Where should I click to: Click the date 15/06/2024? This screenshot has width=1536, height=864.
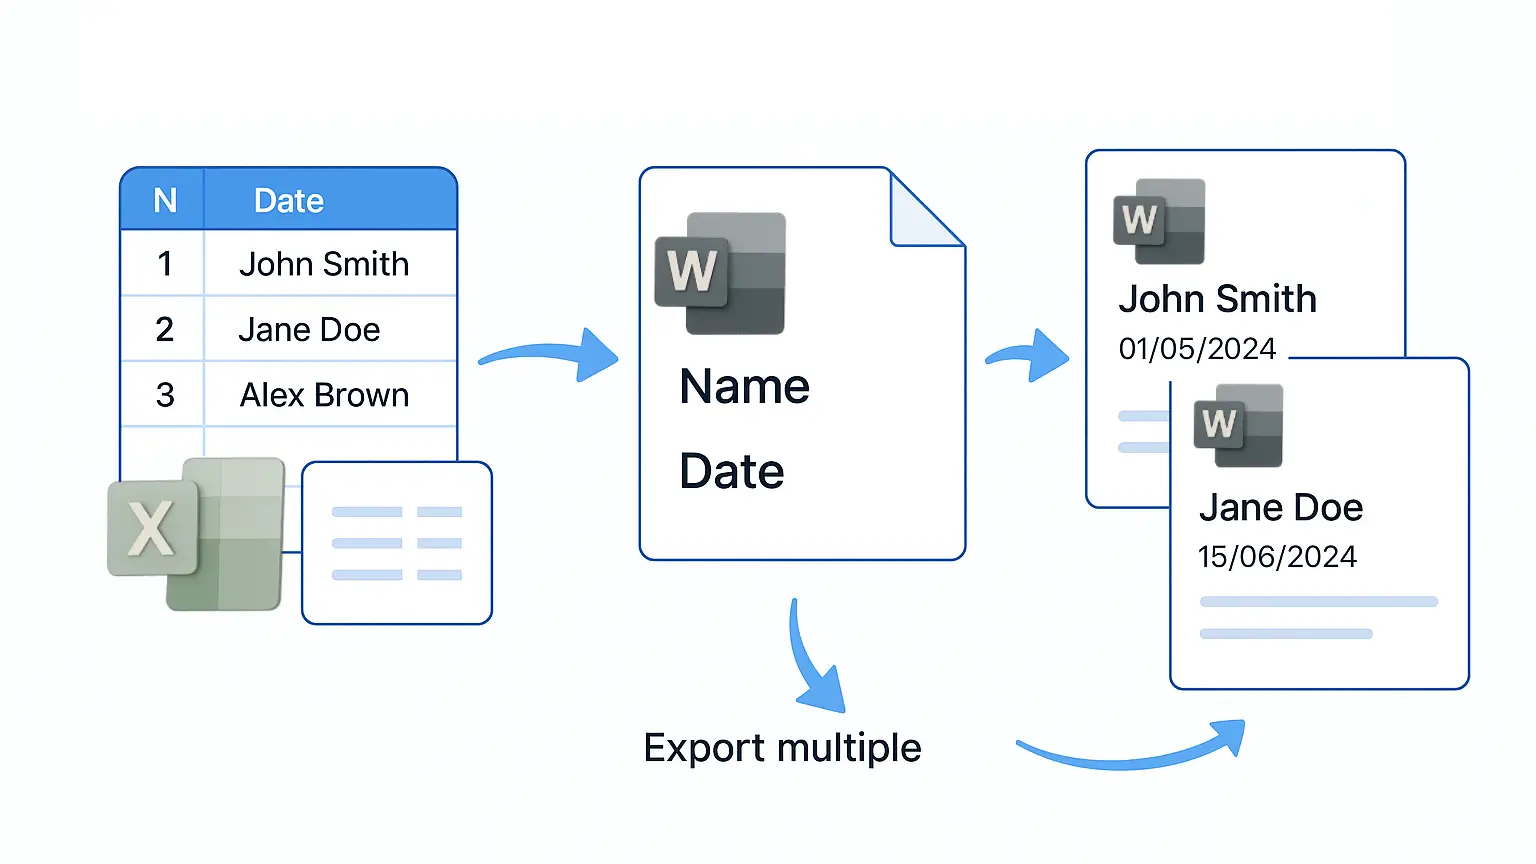pos(1277,557)
